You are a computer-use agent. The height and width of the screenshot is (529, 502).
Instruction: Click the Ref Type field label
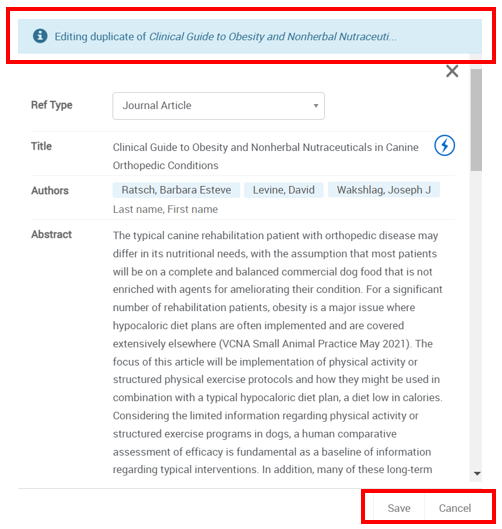[52, 105]
